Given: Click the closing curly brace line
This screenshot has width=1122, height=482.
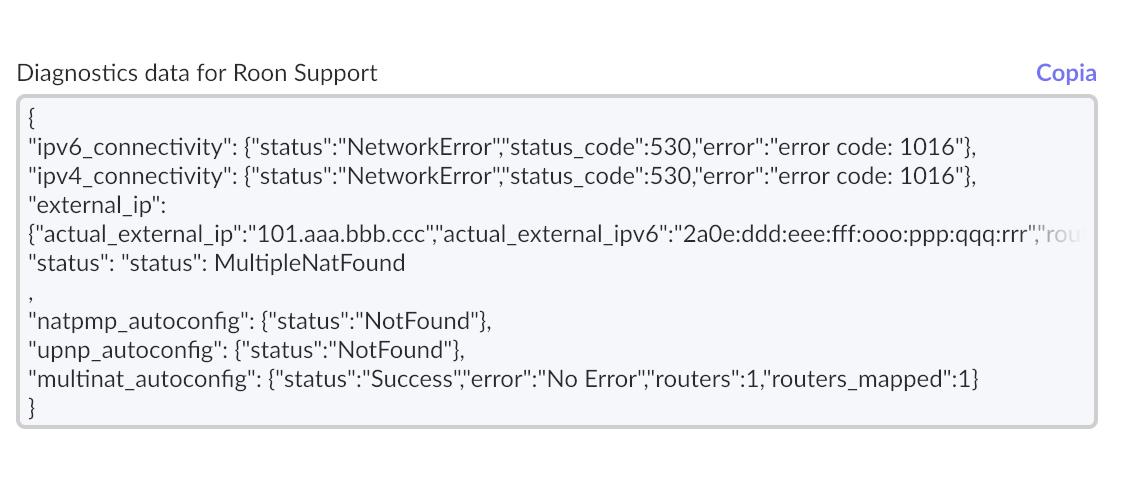Looking at the screenshot, I should tap(32, 407).
